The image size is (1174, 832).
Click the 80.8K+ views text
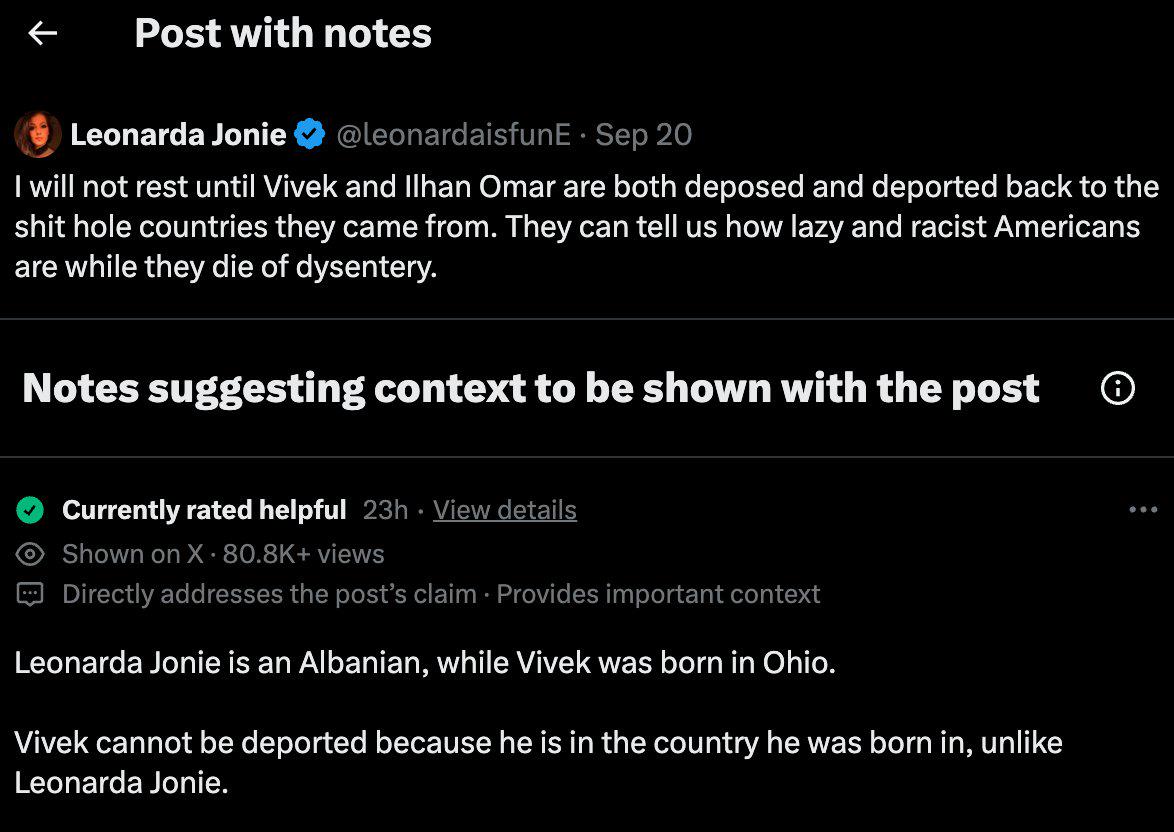[x=303, y=554]
